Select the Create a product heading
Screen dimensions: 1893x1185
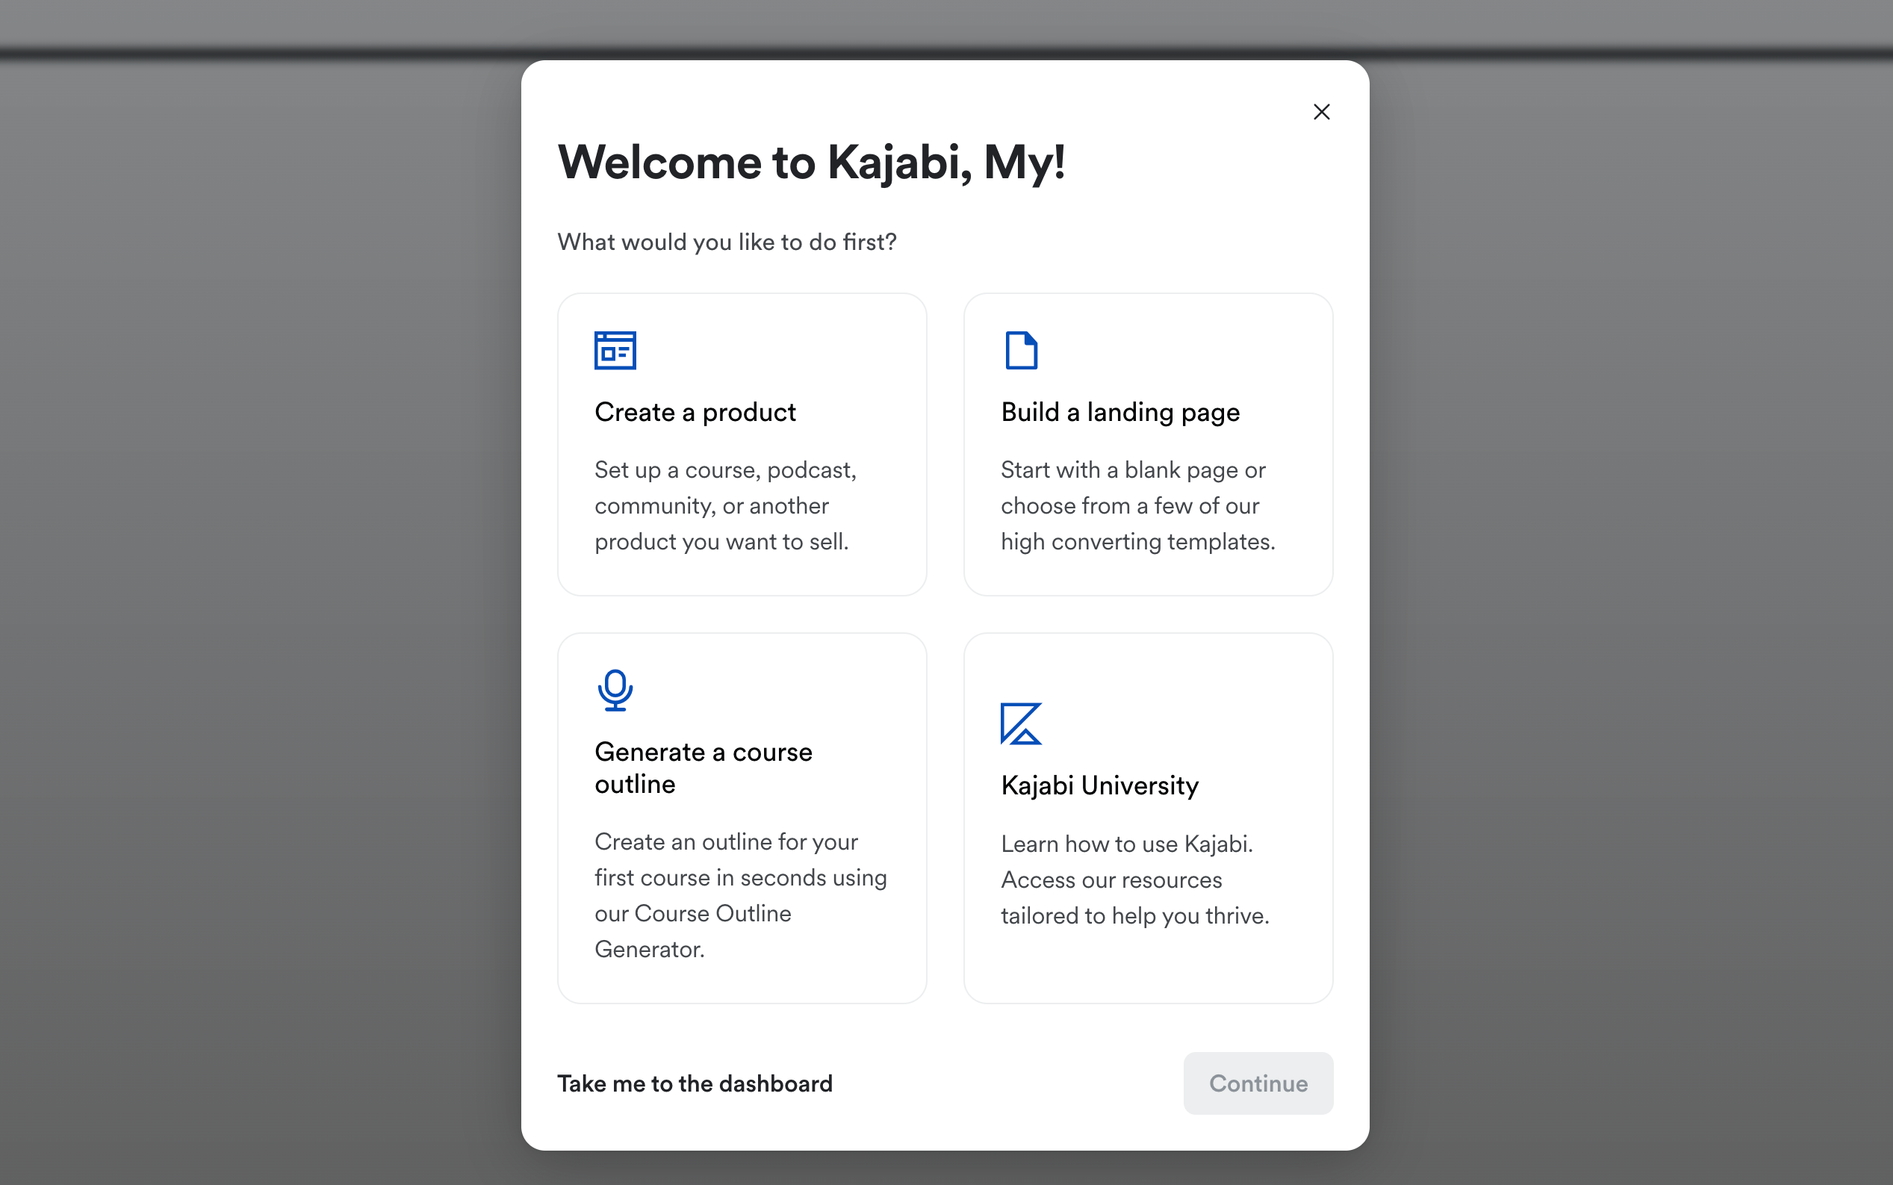tap(695, 412)
